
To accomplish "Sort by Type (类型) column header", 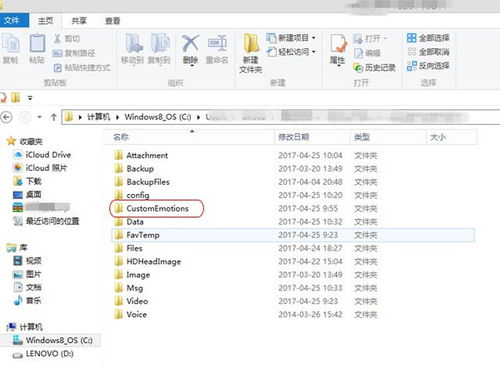I will [x=362, y=137].
